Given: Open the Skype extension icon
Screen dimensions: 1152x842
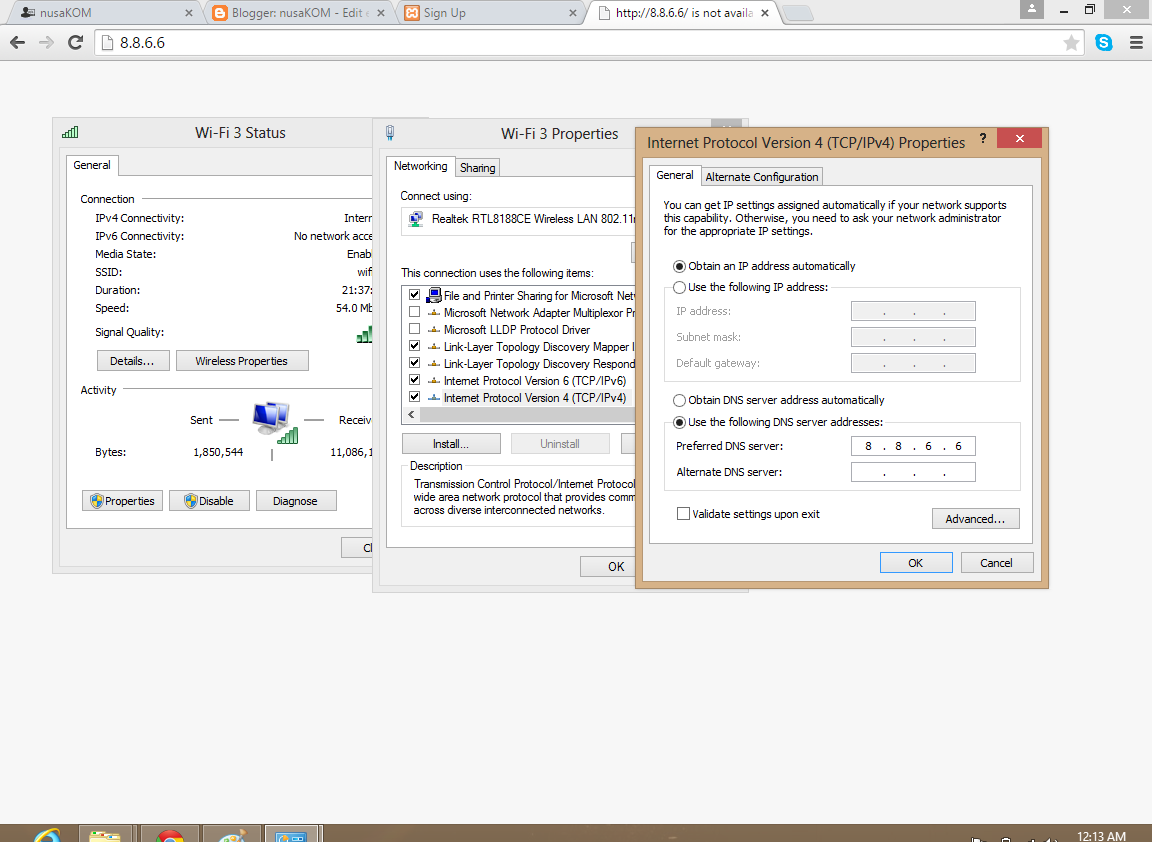Looking at the screenshot, I should point(1104,43).
